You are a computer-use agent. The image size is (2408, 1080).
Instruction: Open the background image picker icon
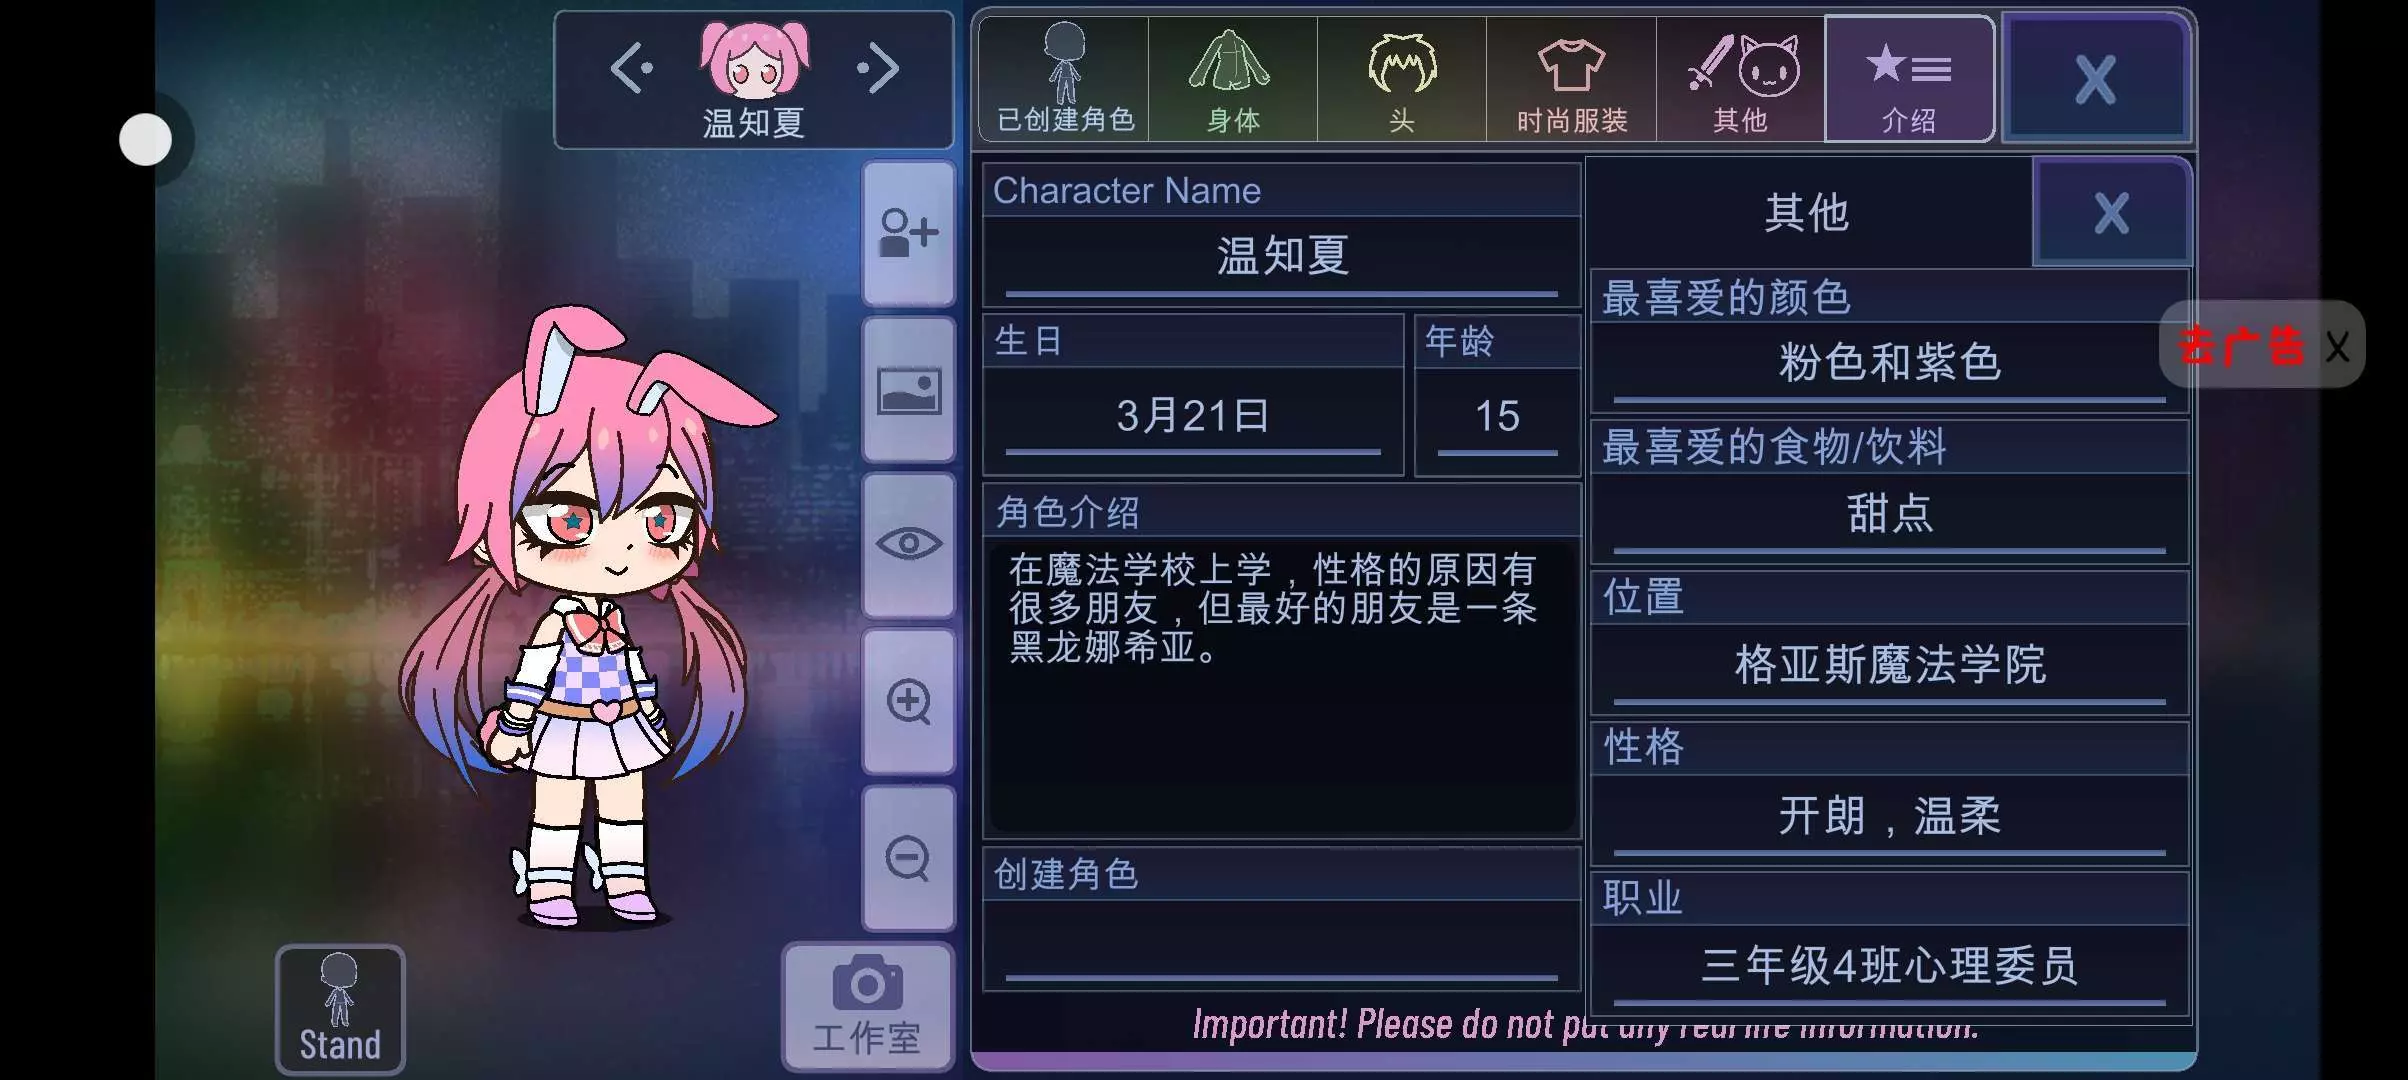pos(908,390)
